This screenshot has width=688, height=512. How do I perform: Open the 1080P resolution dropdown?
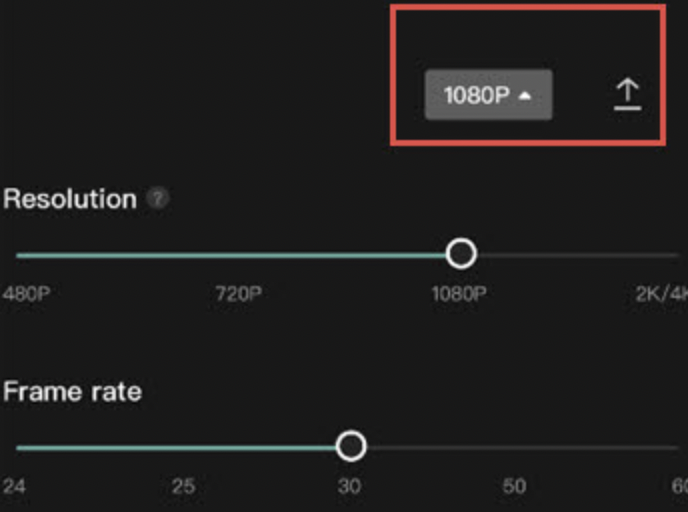tap(488, 96)
